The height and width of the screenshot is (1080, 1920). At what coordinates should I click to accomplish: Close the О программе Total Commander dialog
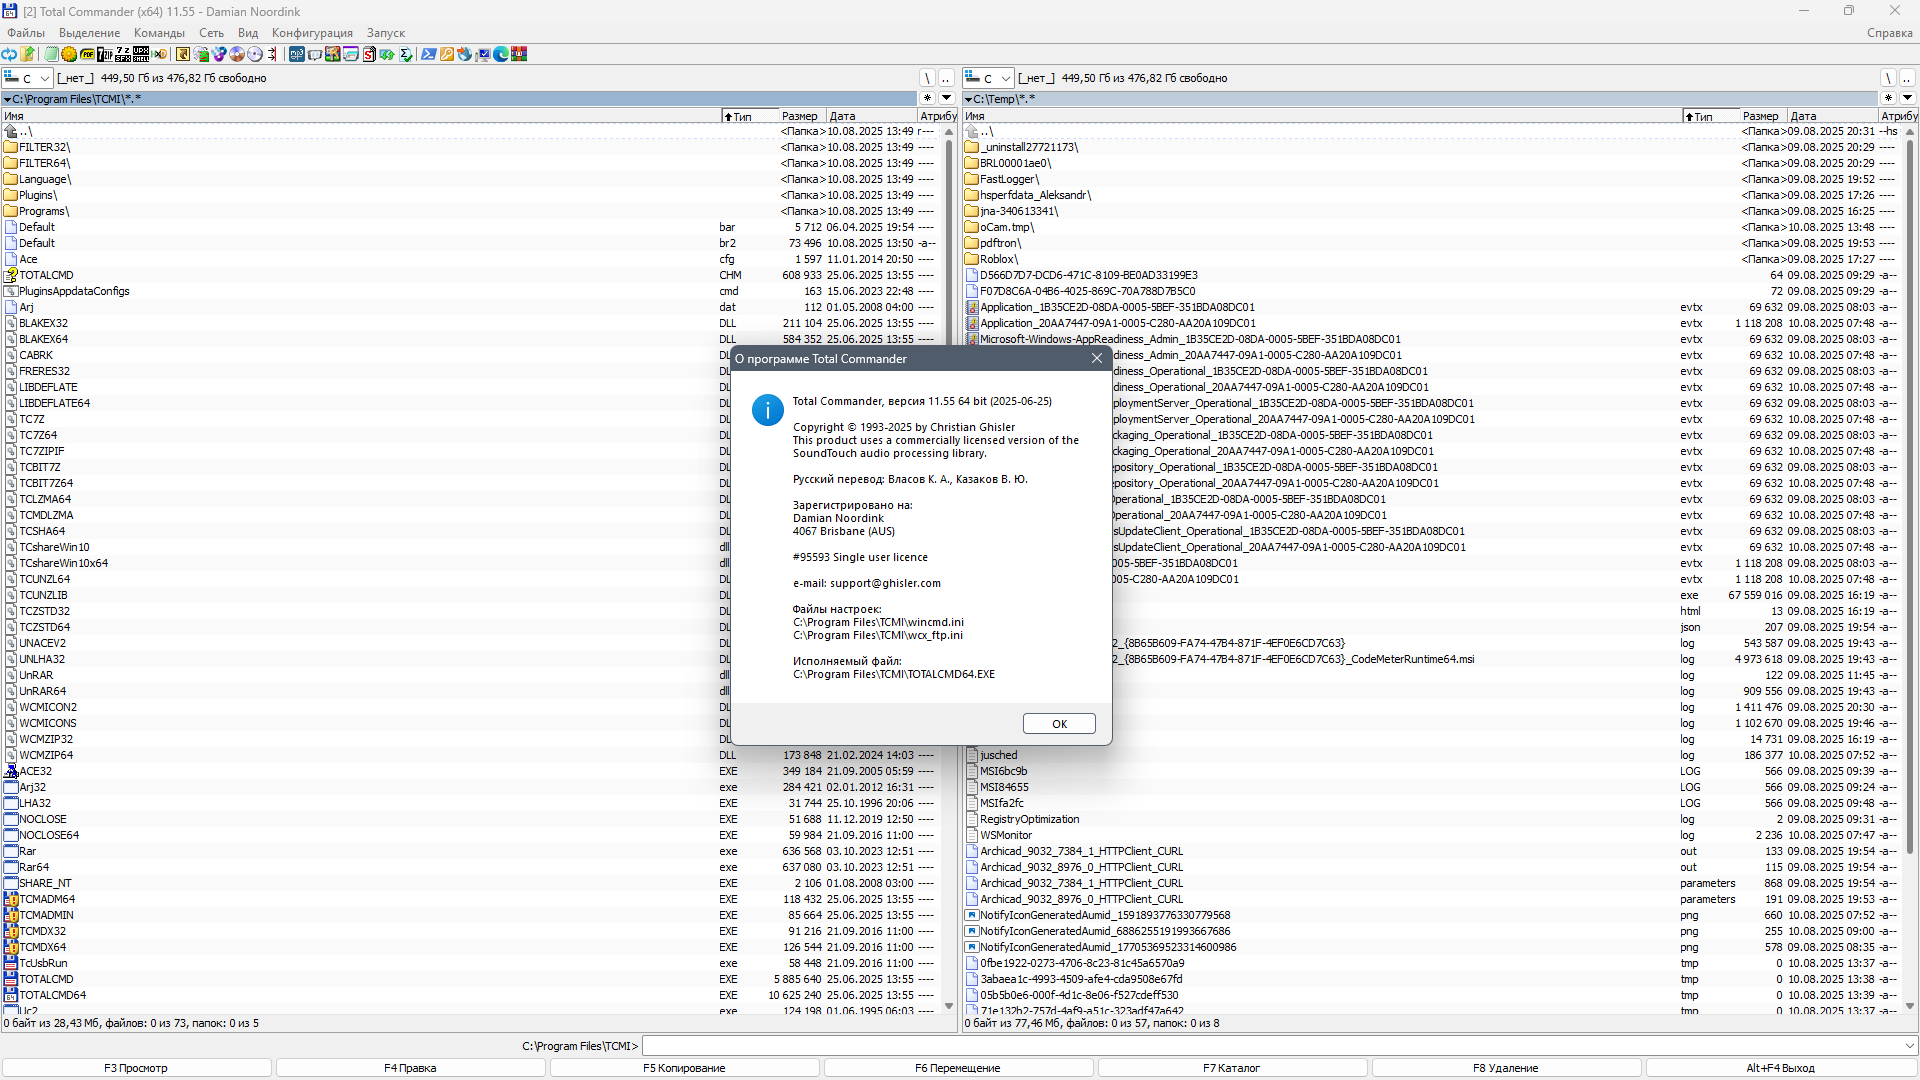1097,358
